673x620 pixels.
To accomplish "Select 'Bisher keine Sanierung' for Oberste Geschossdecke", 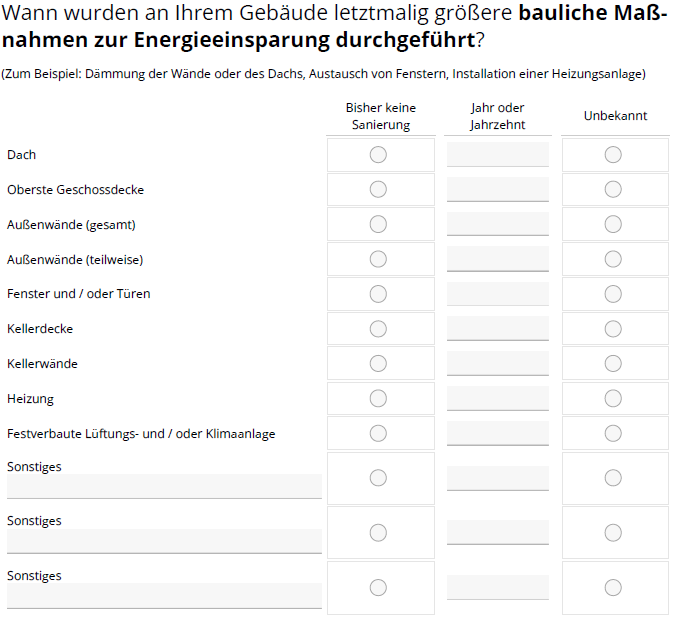I will (x=378, y=189).
